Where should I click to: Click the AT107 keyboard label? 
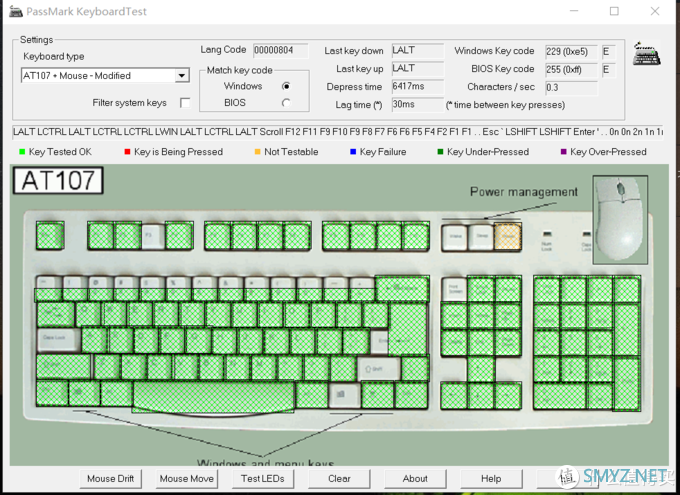point(58,180)
